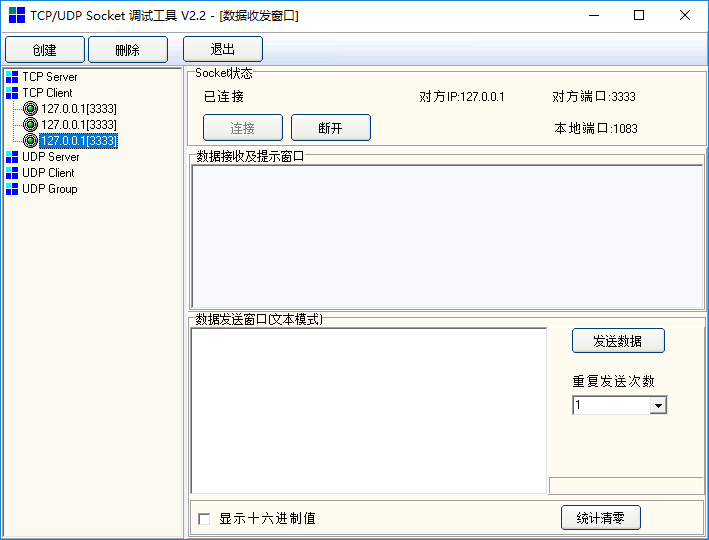Click the first 127.0.0.1[3333] connection status icon
The height and width of the screenshot is (540, 709).
click(x=30, y=109)
